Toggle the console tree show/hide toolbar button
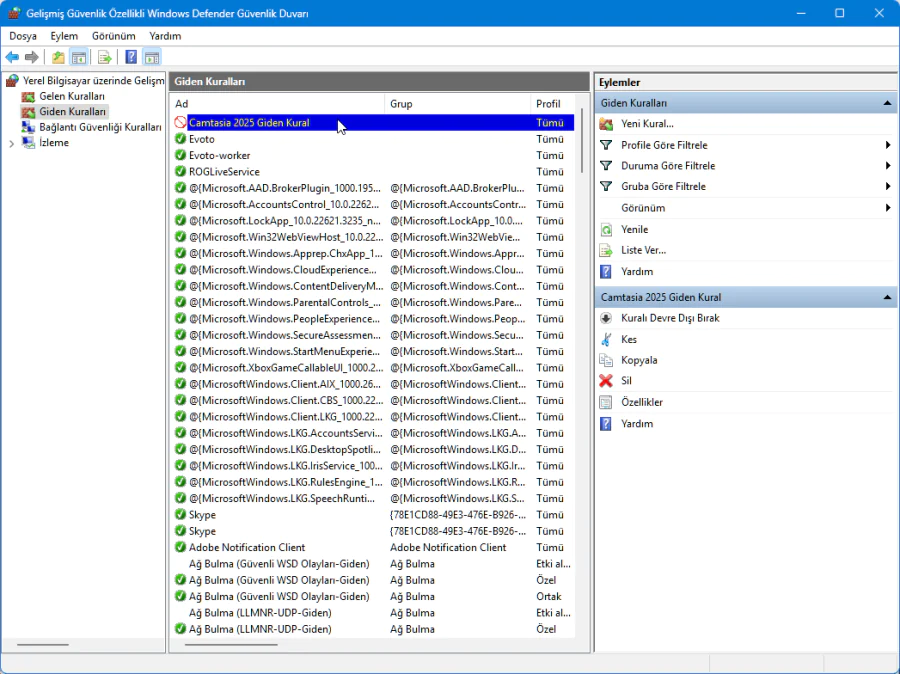The image size is (900, 674). [x=78, y=57]
